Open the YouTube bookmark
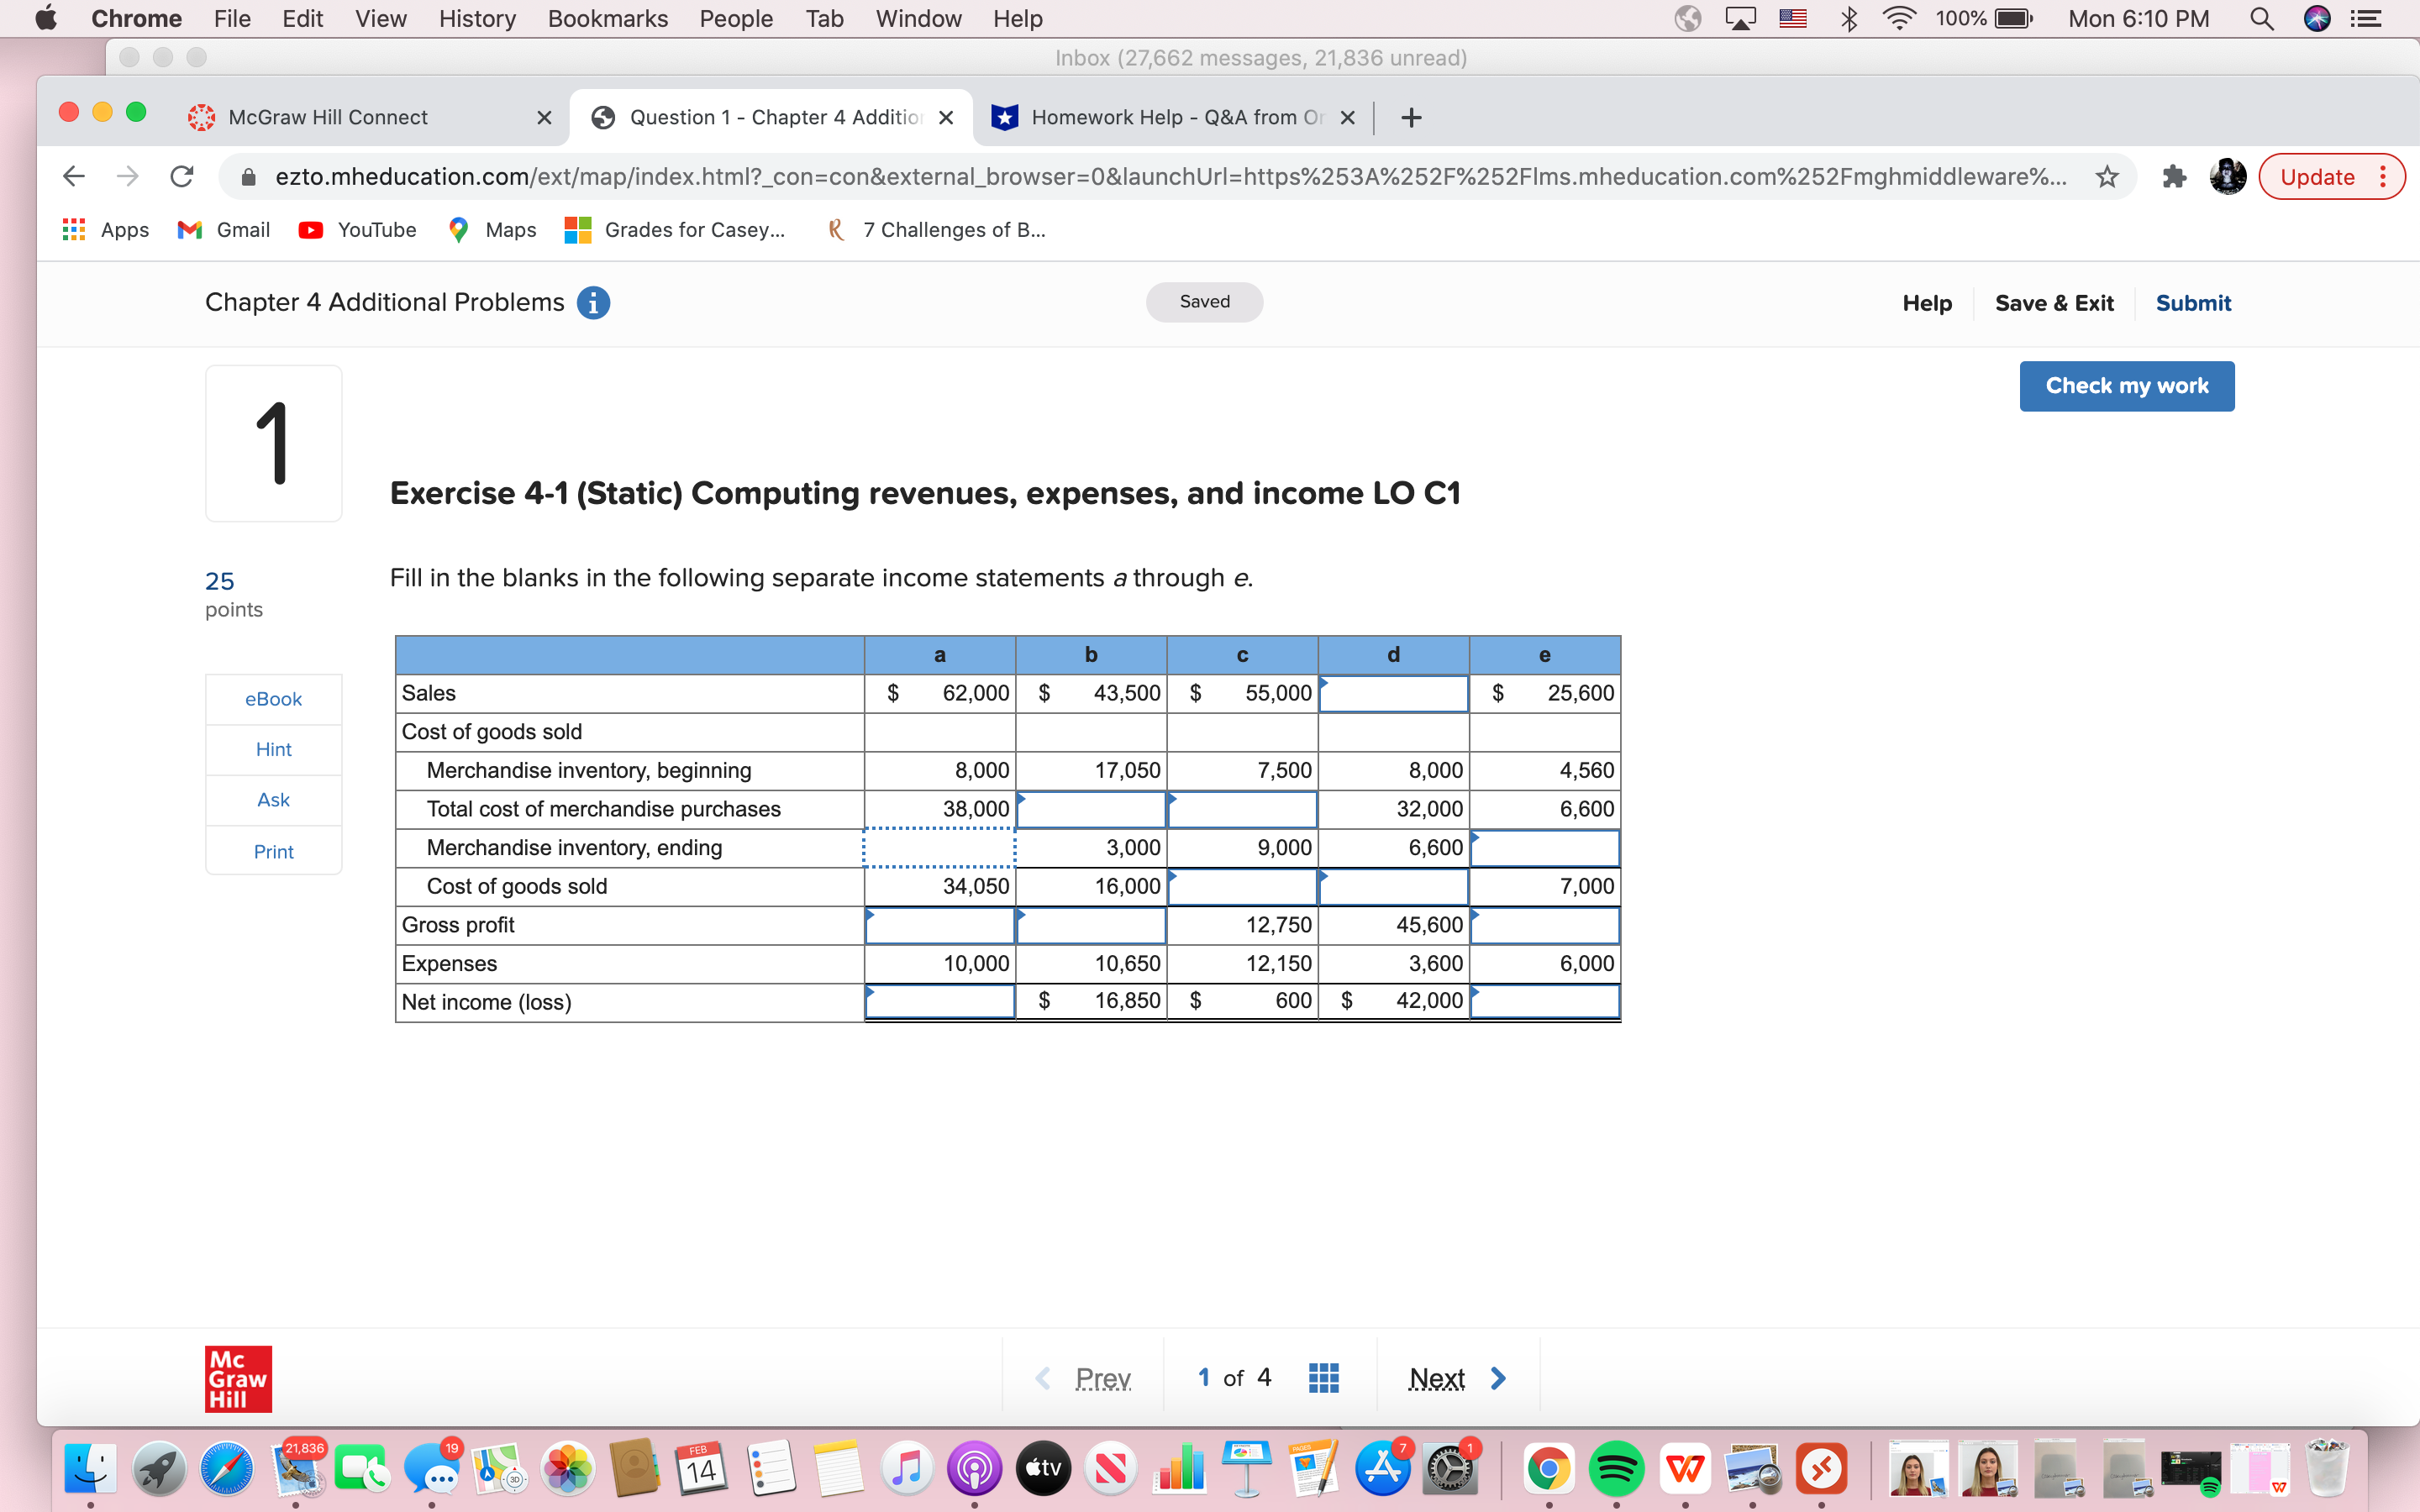This screenshot has width=2420, height=1512. [357, 229]
